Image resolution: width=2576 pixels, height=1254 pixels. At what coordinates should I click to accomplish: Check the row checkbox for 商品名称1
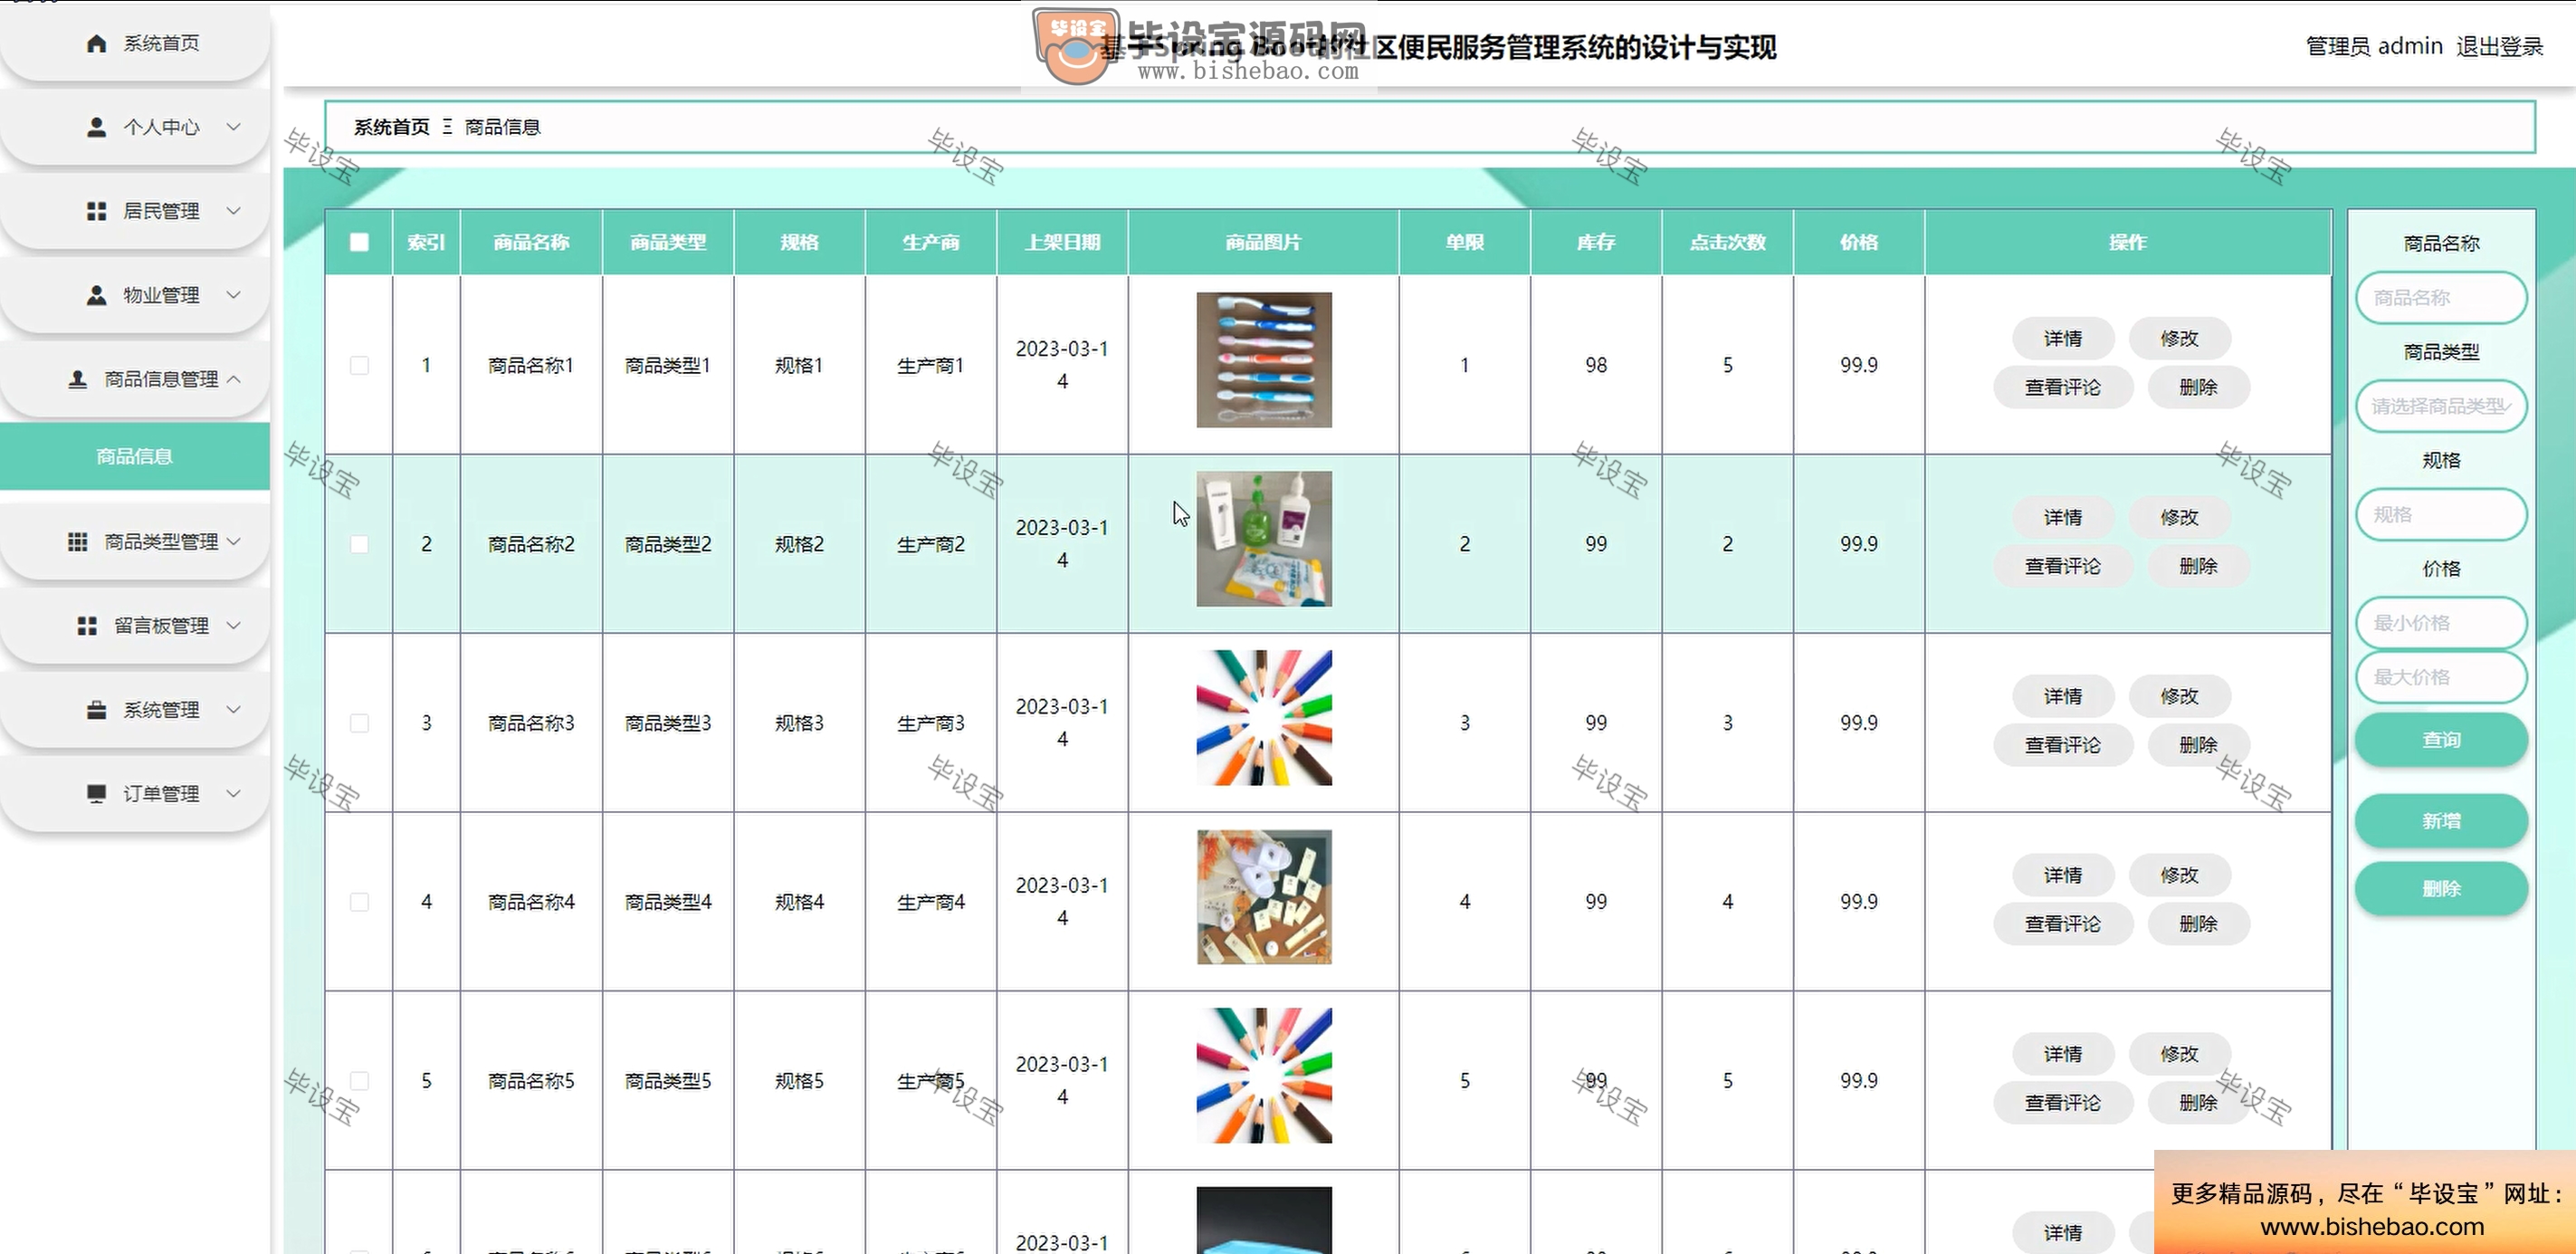(359, 365)
